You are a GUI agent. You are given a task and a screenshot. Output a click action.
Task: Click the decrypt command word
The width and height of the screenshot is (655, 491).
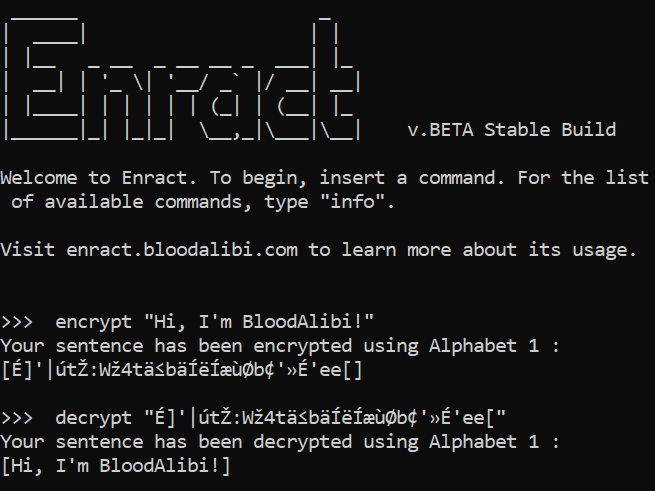point(94,419)
